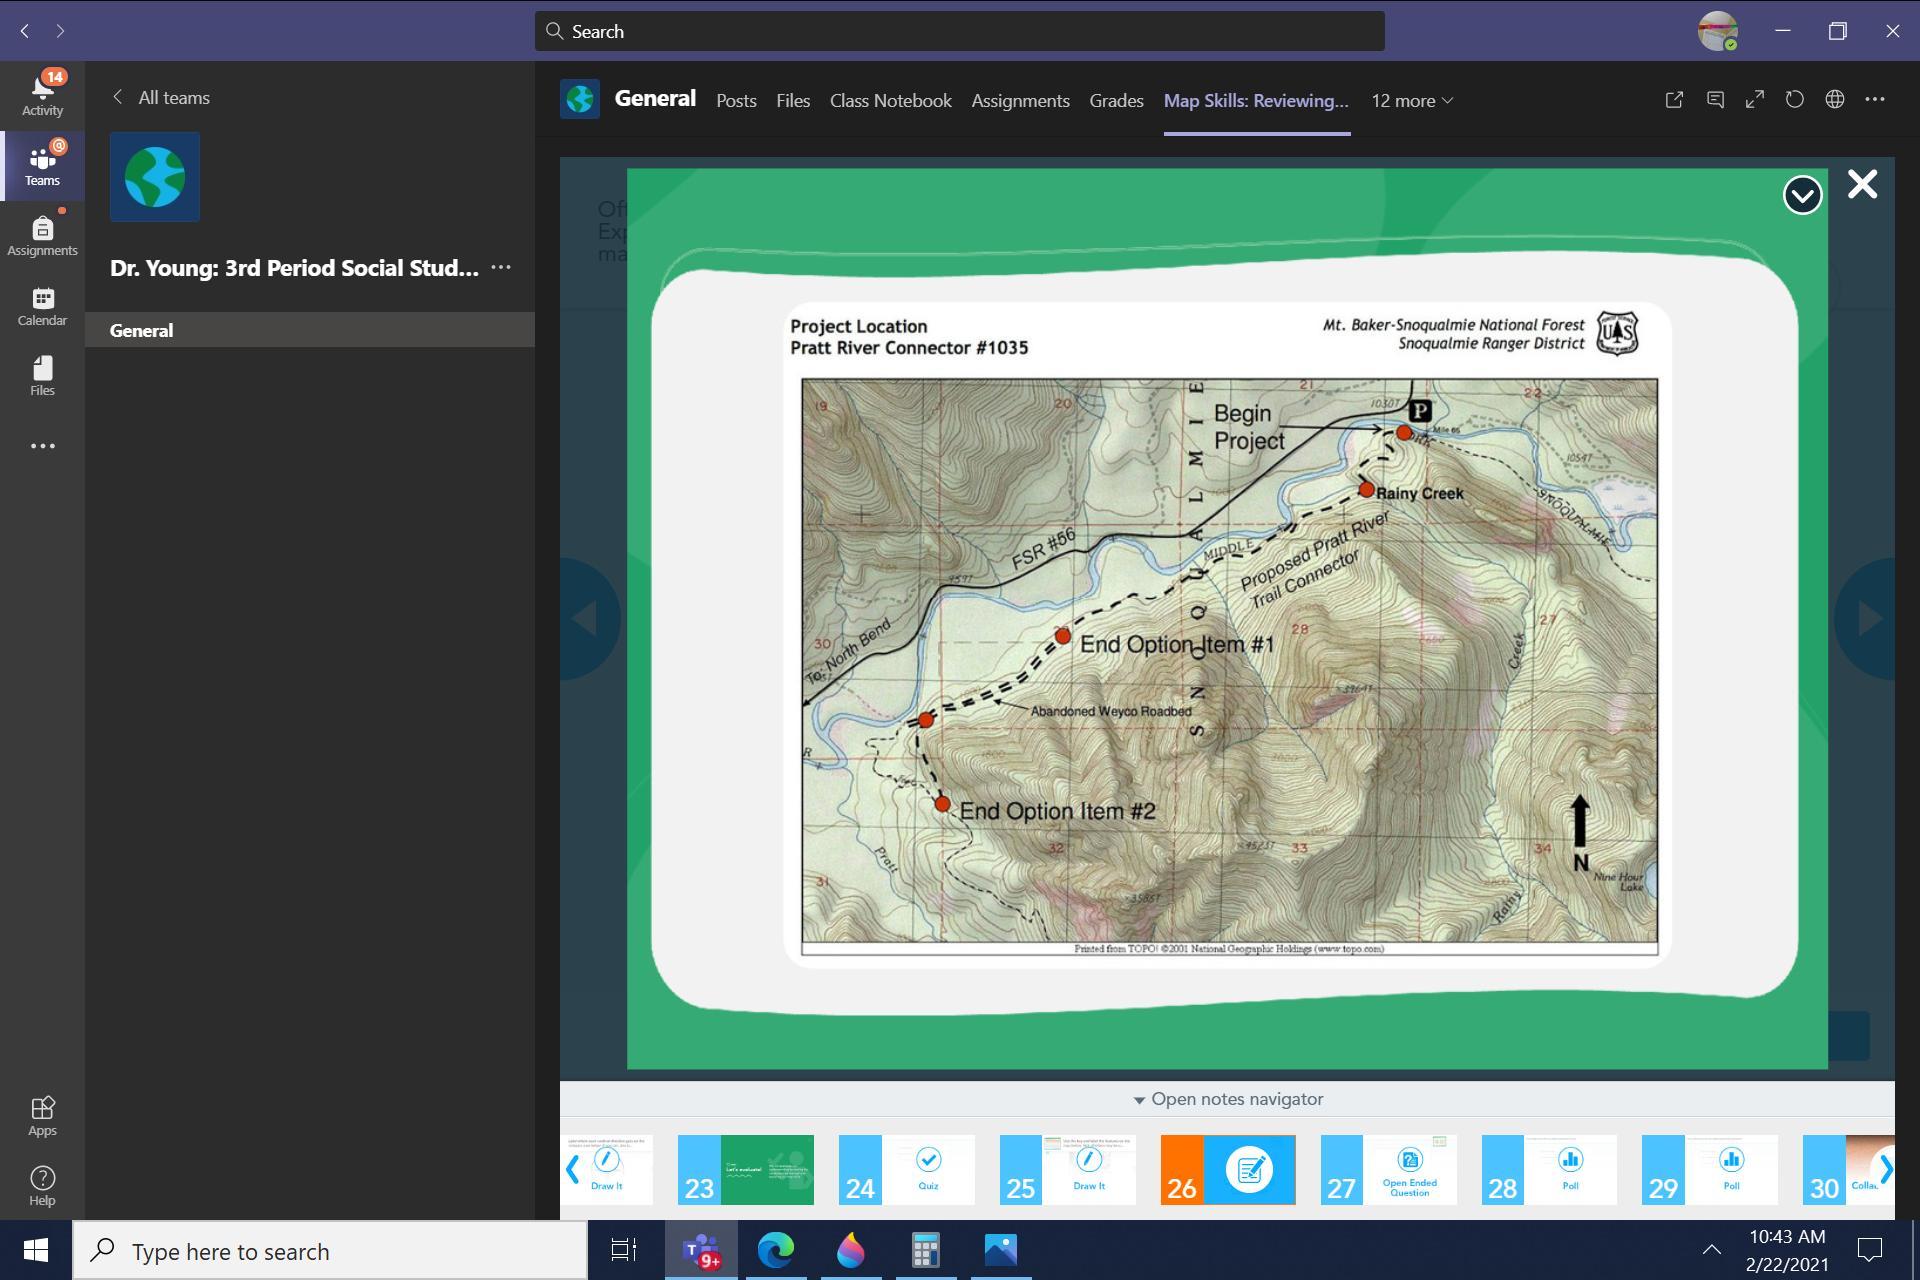Expand the lesson to fullscreen
Viewport: 1920px width, 1280px height.
click(1754, 100)
